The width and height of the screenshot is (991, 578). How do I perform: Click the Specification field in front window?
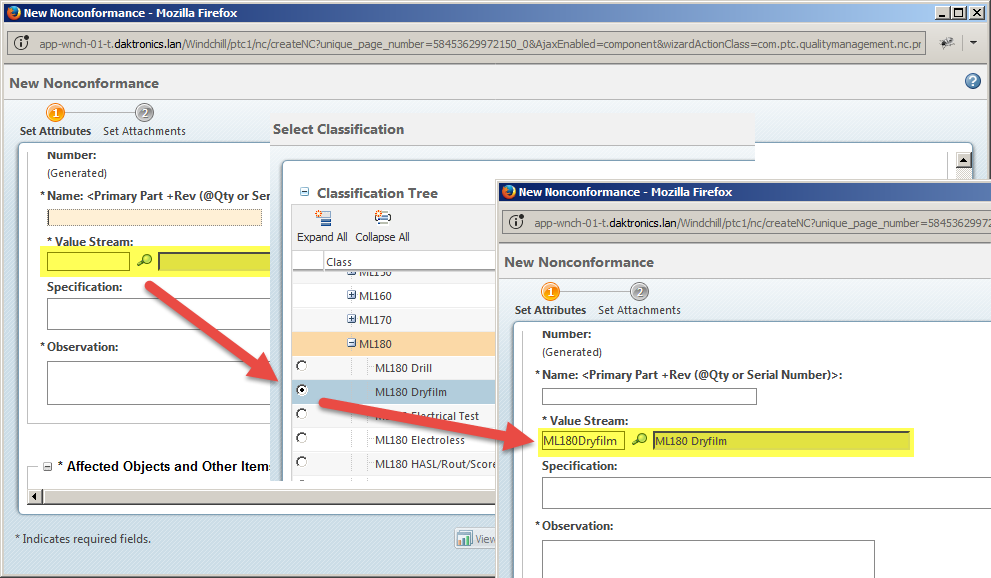tap(766, 493)
